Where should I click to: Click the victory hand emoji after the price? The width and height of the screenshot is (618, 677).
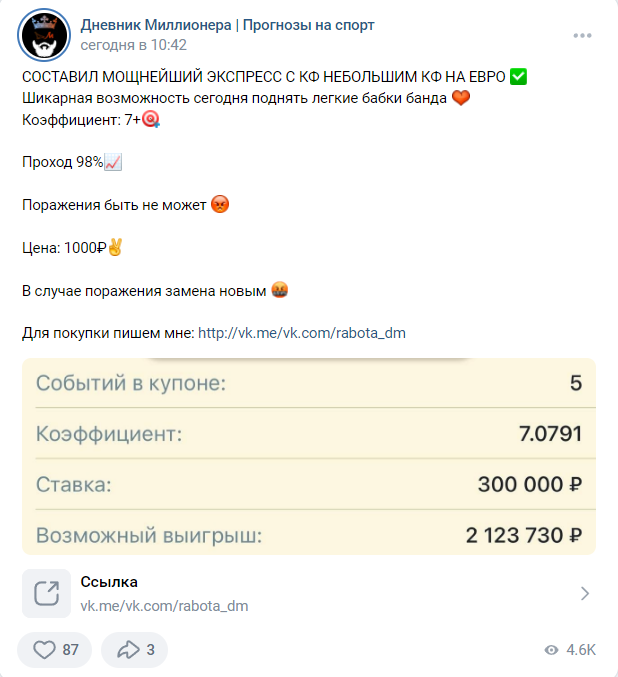115,248
